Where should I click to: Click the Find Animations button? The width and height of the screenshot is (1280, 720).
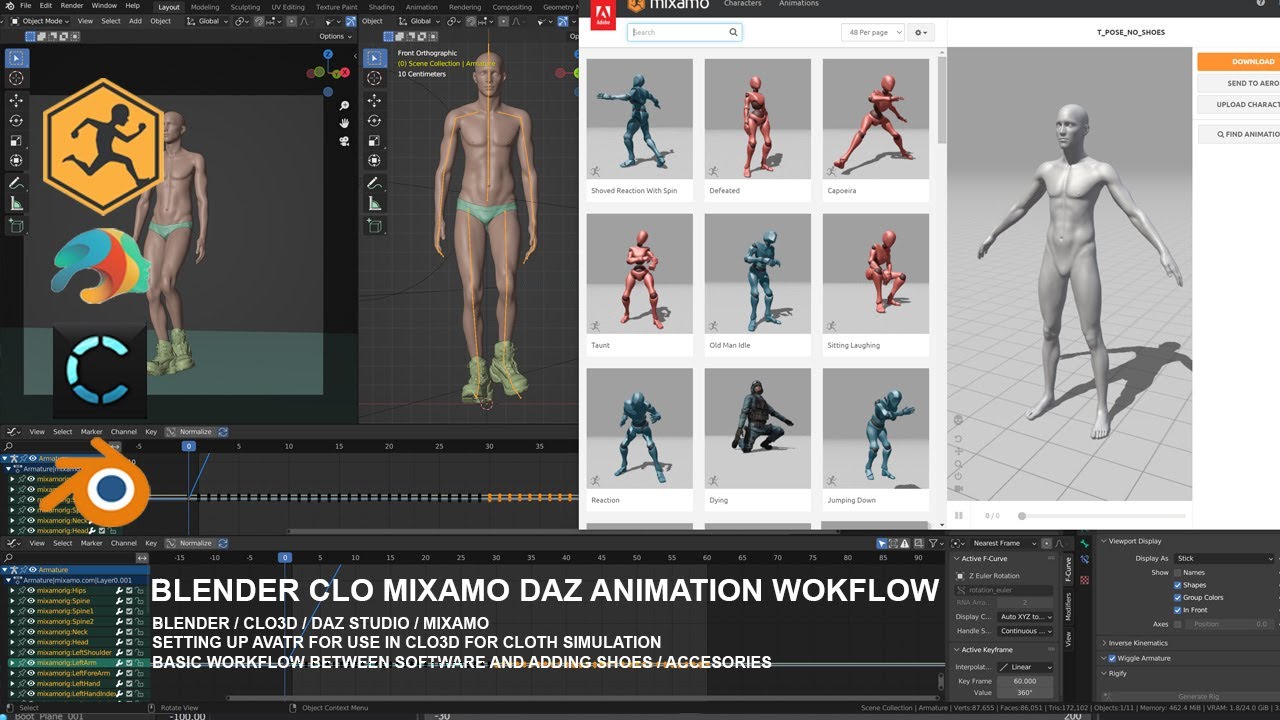tap(1239, 134)
